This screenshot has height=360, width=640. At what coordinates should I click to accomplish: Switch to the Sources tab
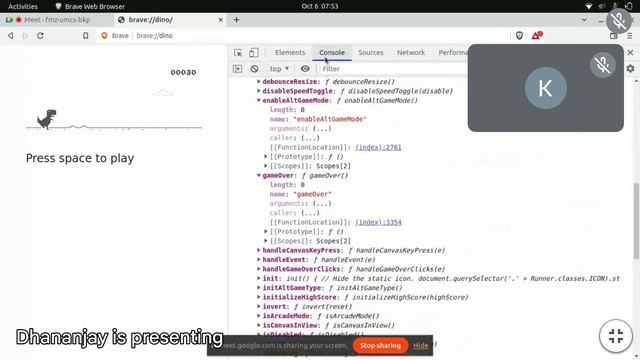click(x=371, y=53)
